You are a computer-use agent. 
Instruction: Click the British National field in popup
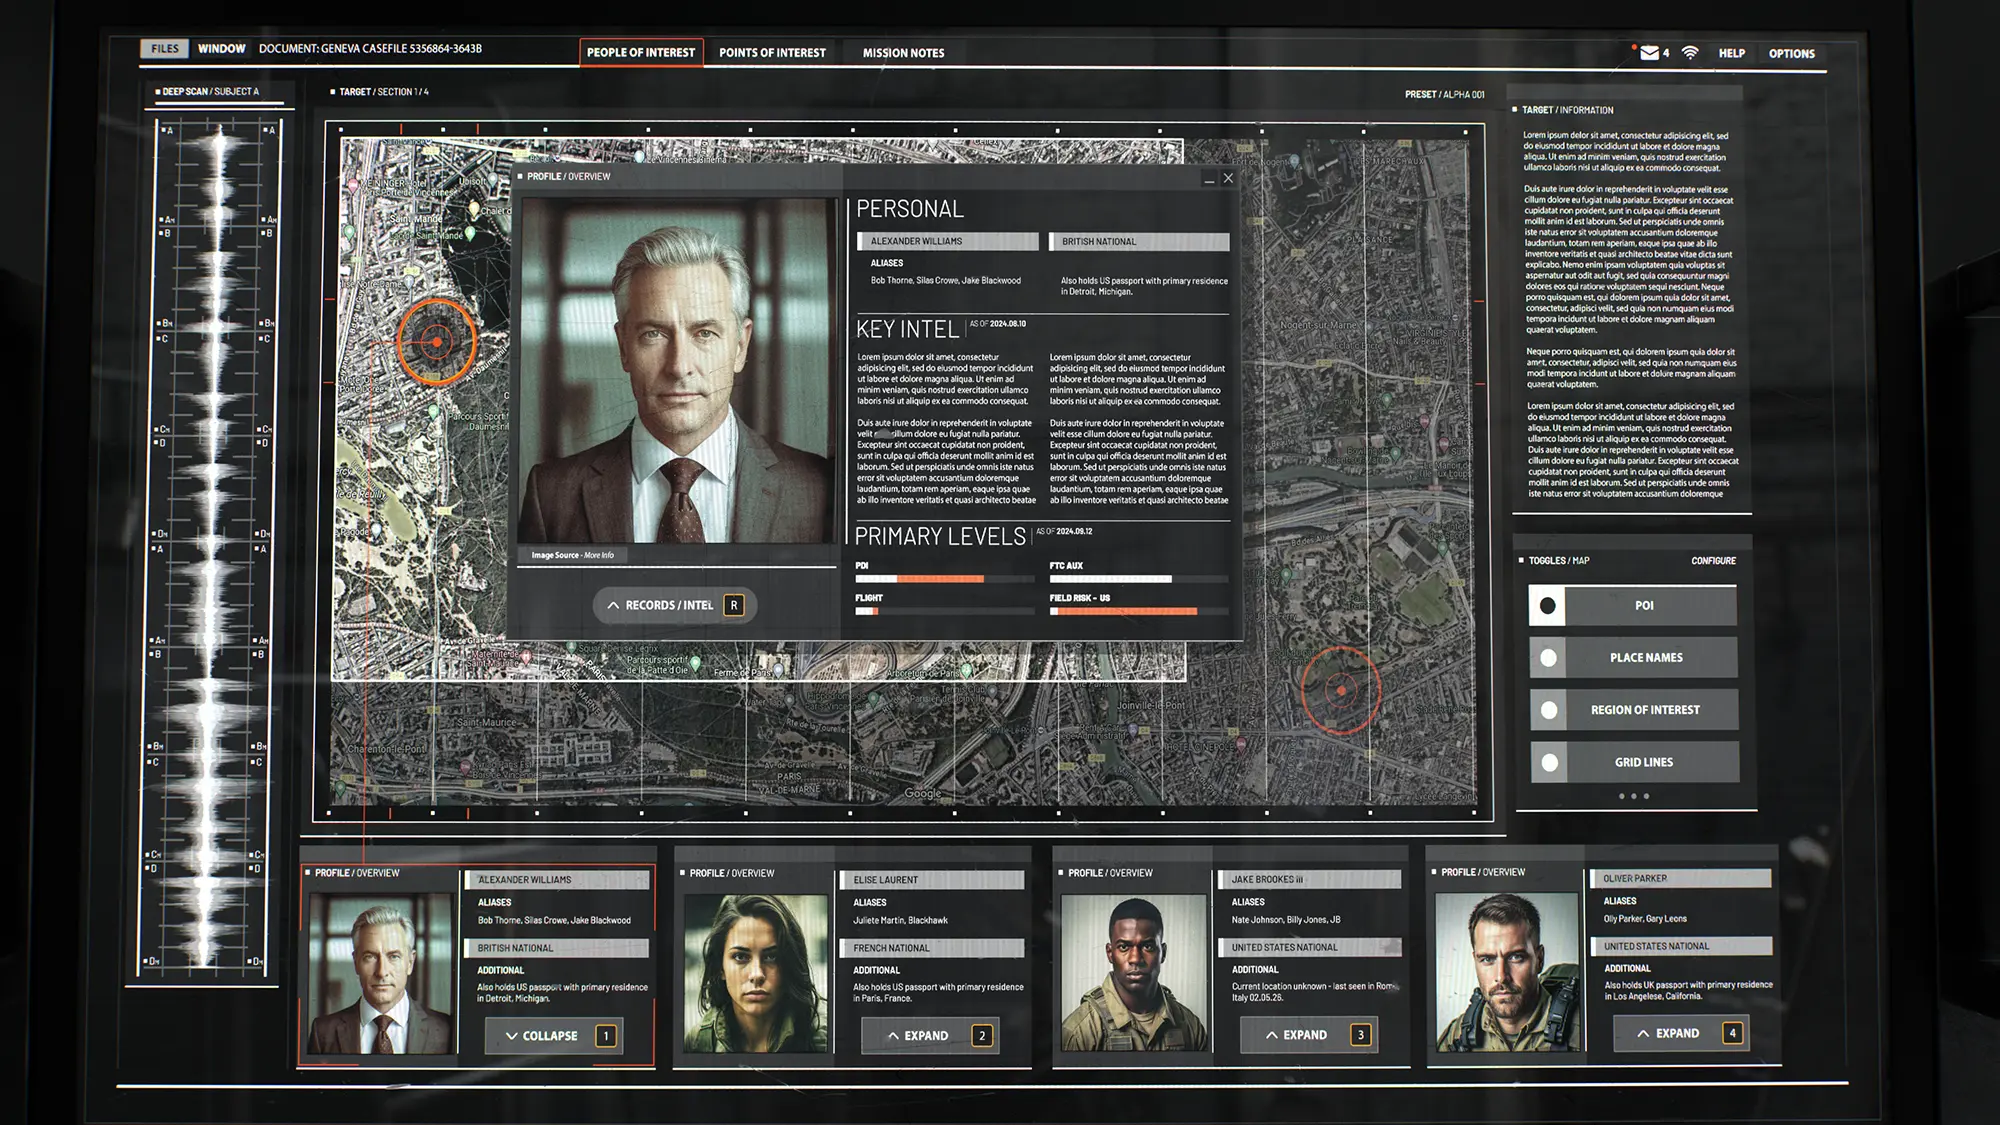[1139, 242]
